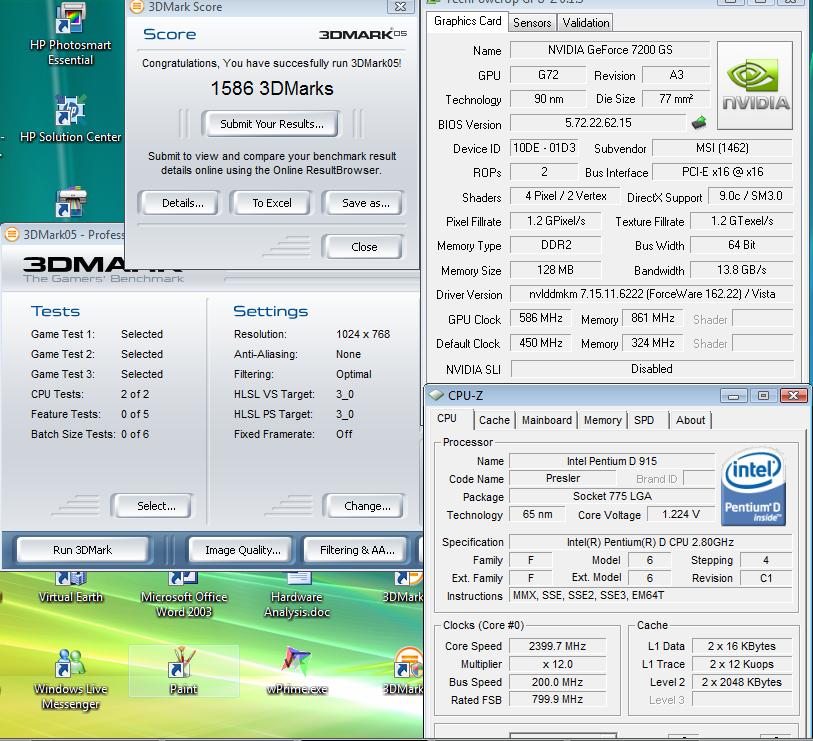Close the 3DMark Score dialog via Close button
This screenshot has height=741, width=813.
tap(364, 247)
